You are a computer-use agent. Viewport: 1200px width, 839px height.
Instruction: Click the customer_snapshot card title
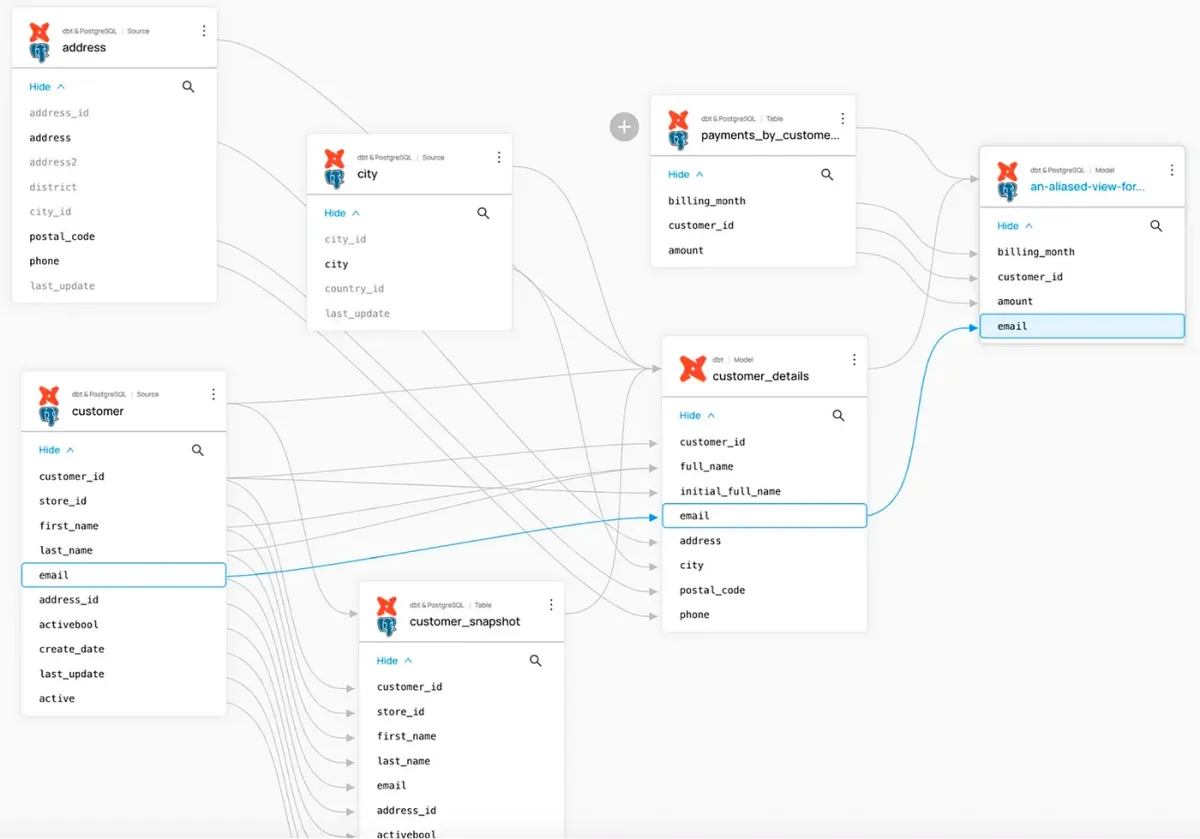tap(465, 621)
